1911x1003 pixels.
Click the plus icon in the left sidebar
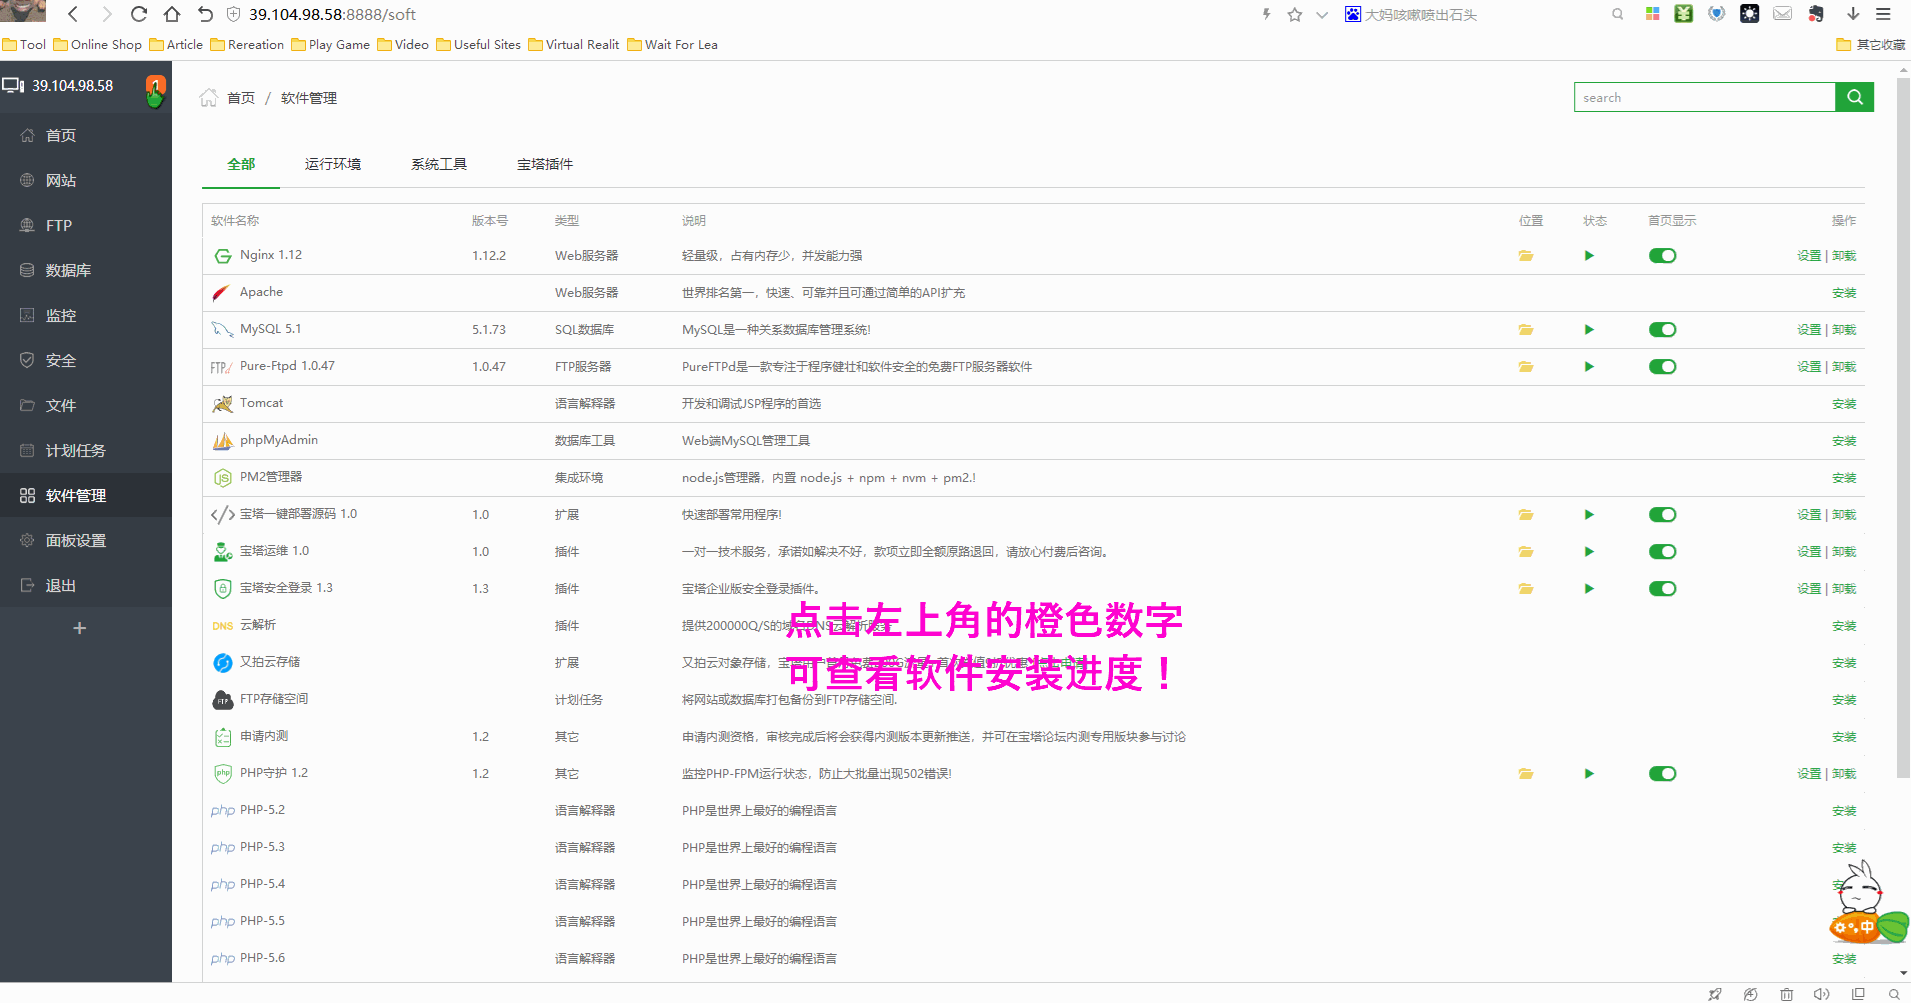pos(80,628)
